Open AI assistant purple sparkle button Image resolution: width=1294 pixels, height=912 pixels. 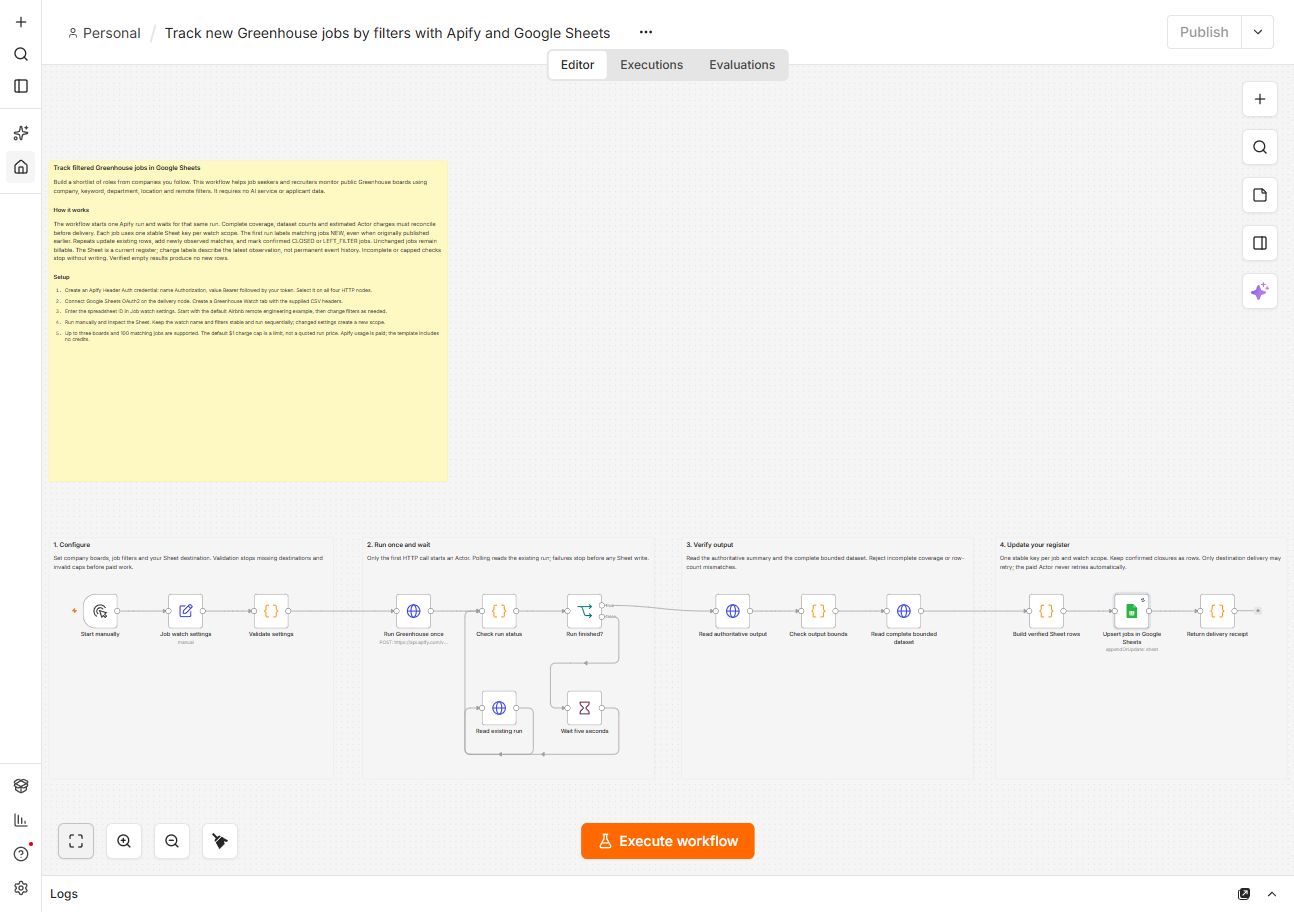1260,291
